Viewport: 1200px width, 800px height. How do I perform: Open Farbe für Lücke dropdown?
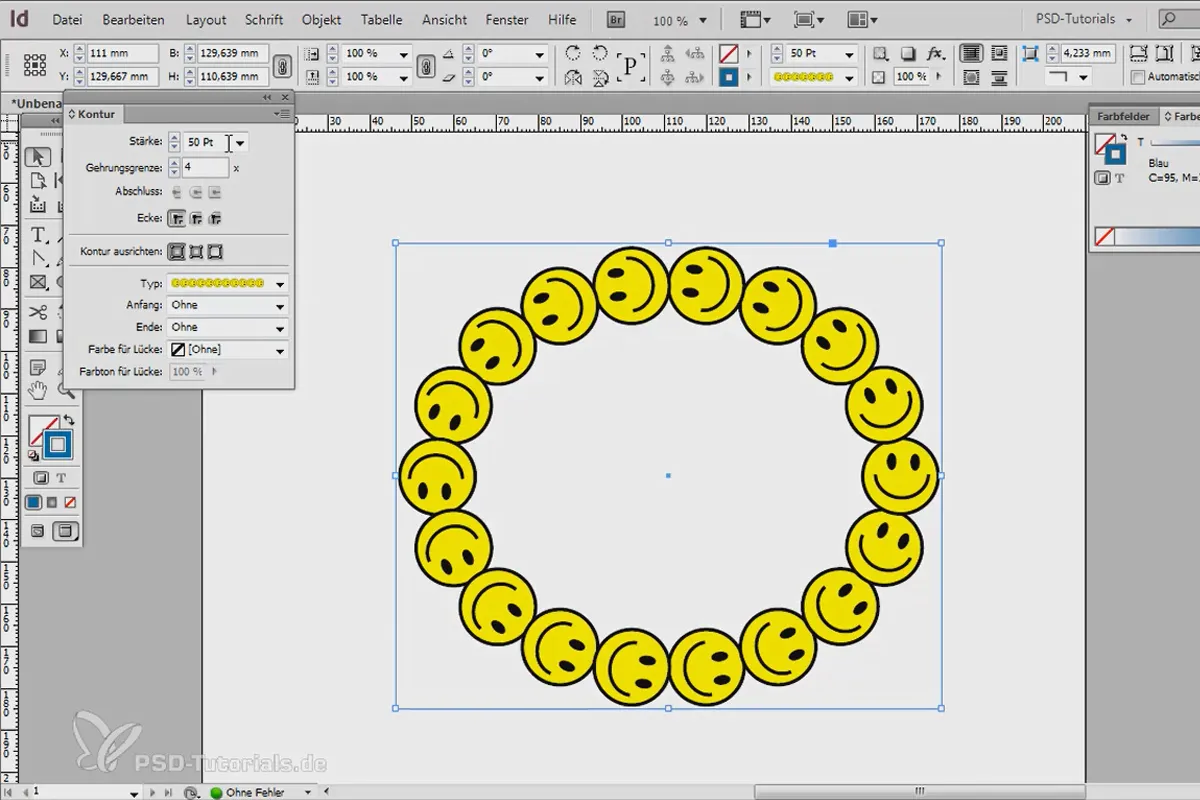(280, 350)
